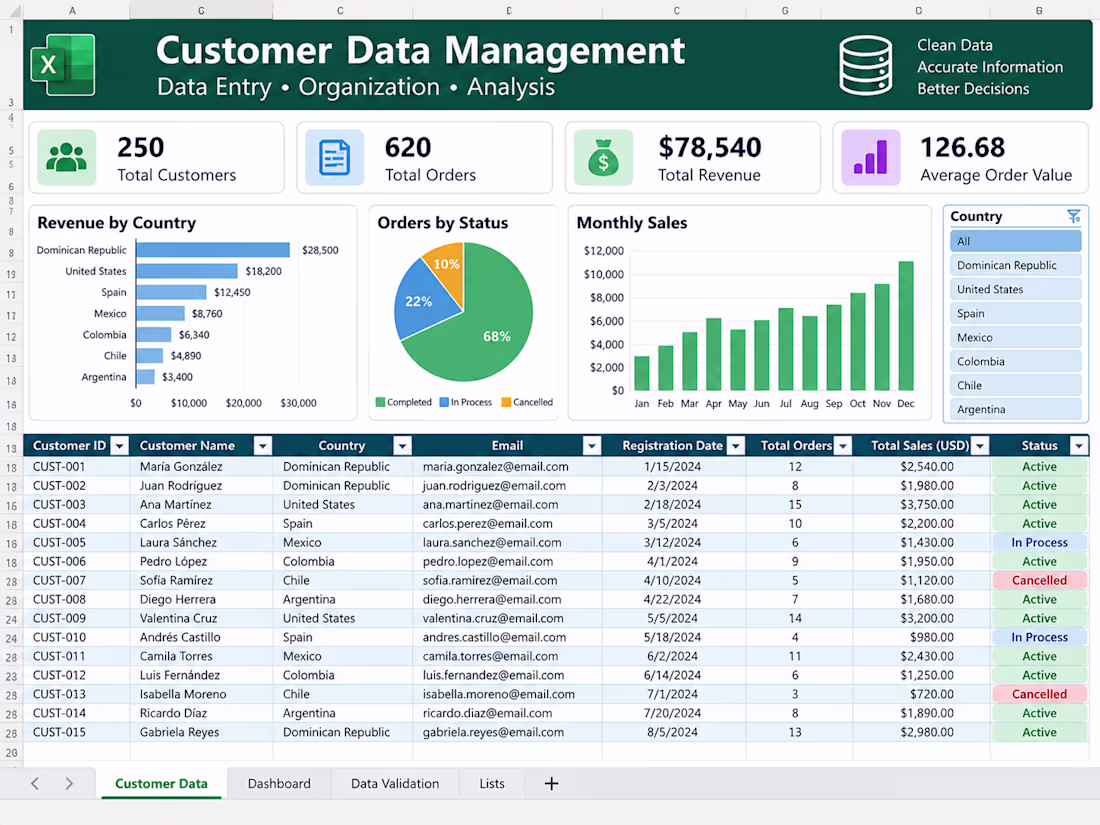Screen dimensions: 1100x825
Task: Click the blue In Process legend swatch
Action: coord(444,402)
